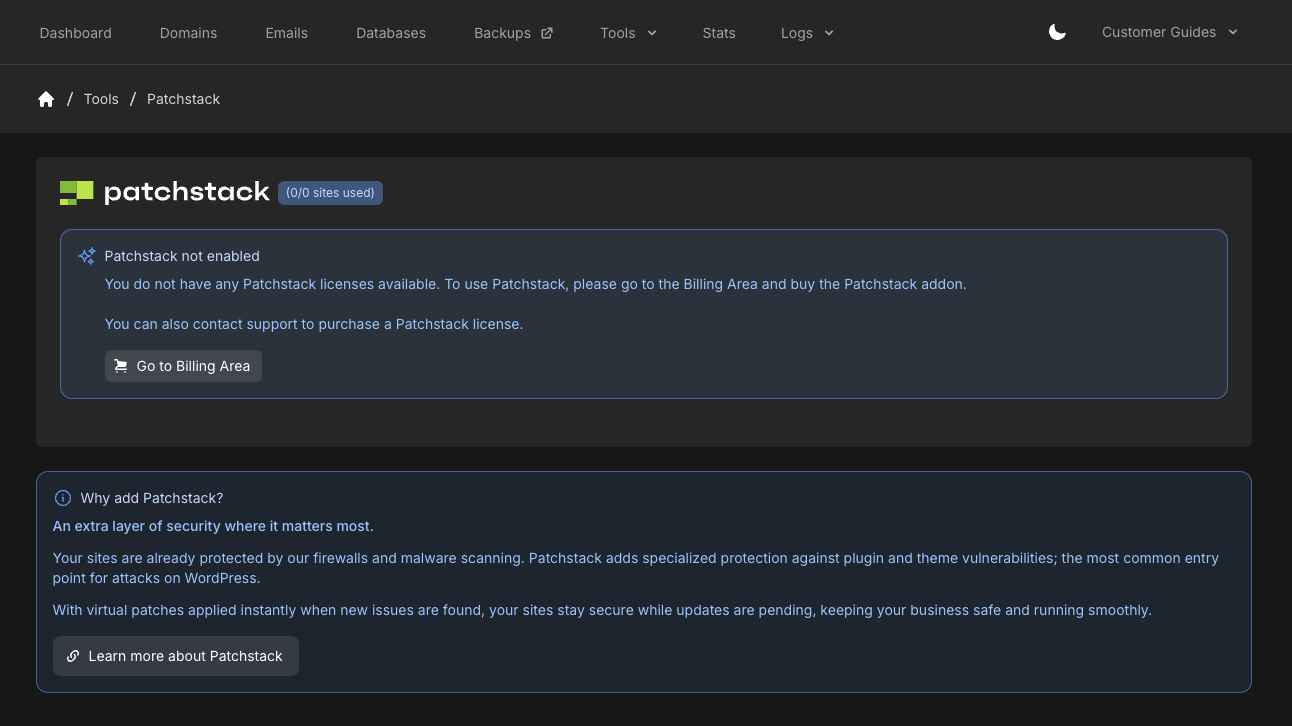Click the 0/0 sites used badge

coord(330,193)
